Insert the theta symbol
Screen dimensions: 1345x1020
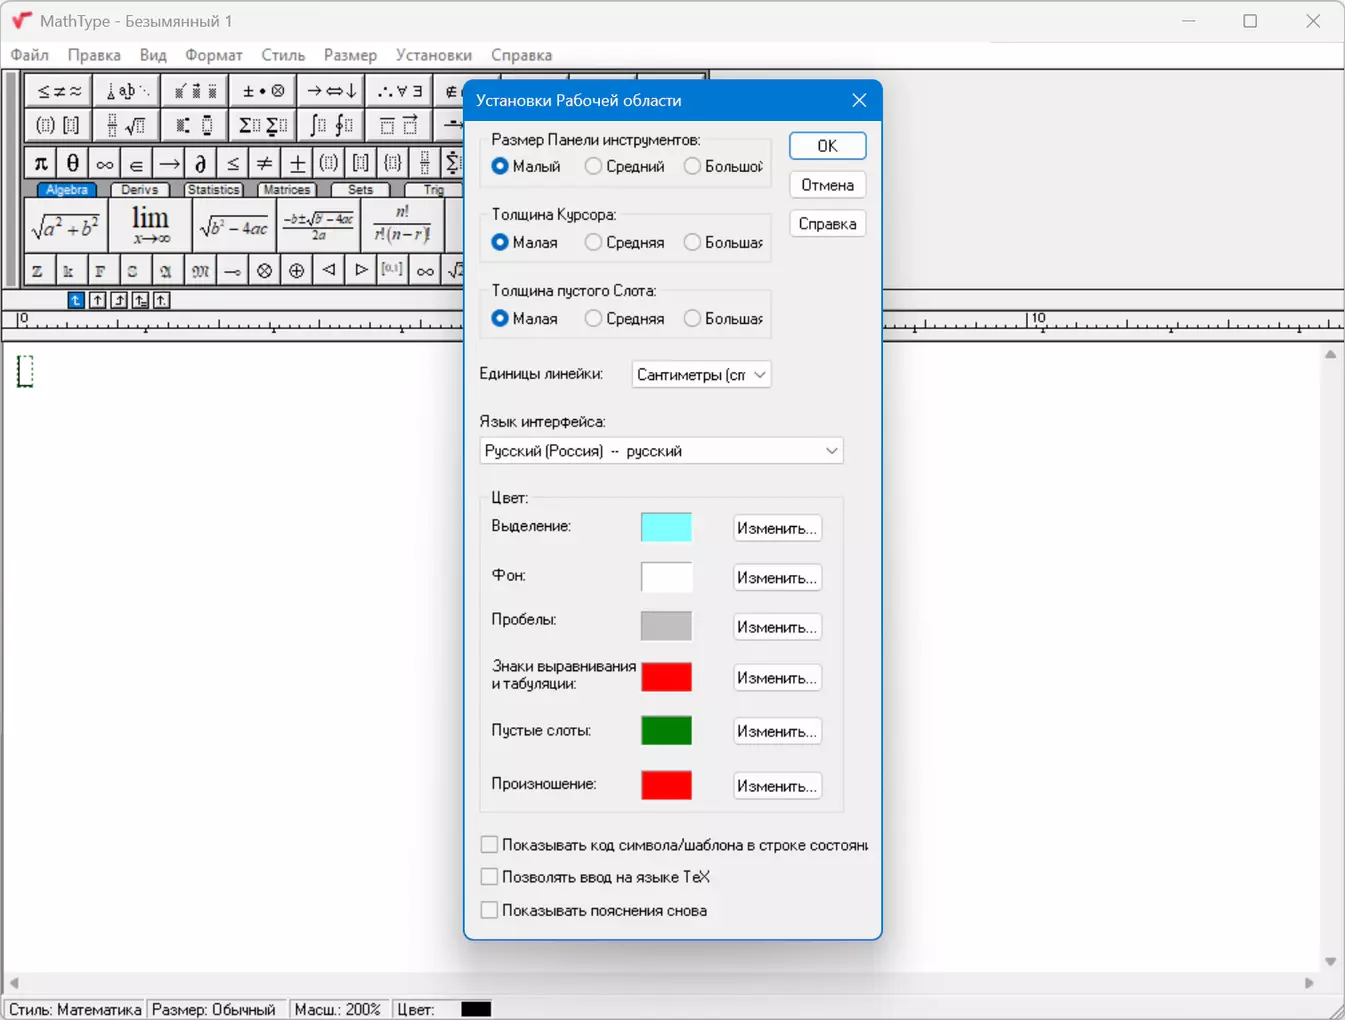pyautogui.click(x=72, y=163)
